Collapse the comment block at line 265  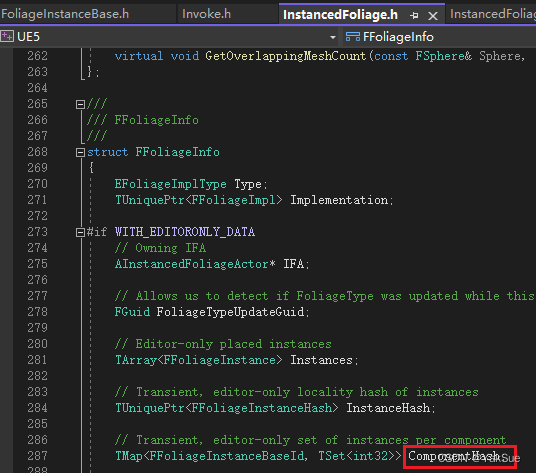[80, 104]
